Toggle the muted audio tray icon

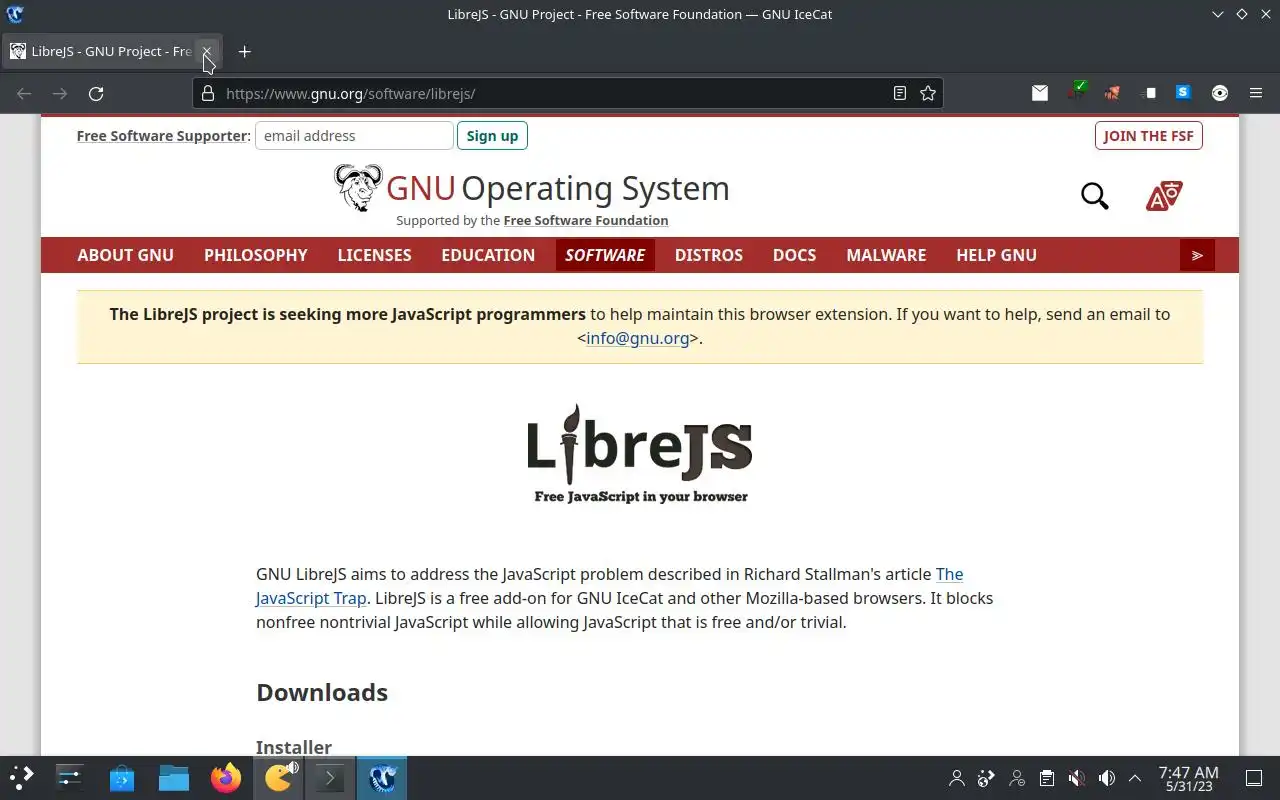coord(1077,778)
